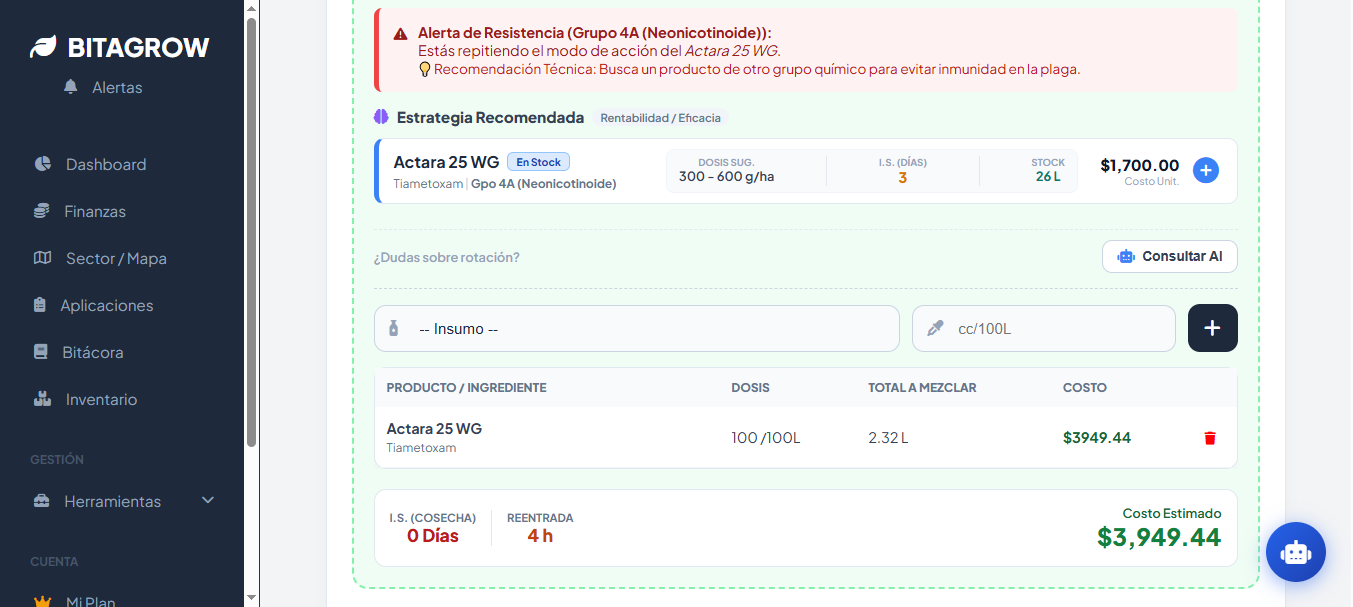1353x607 pixels.
Task: Click the Bitácora book icon
Action: 41,352
